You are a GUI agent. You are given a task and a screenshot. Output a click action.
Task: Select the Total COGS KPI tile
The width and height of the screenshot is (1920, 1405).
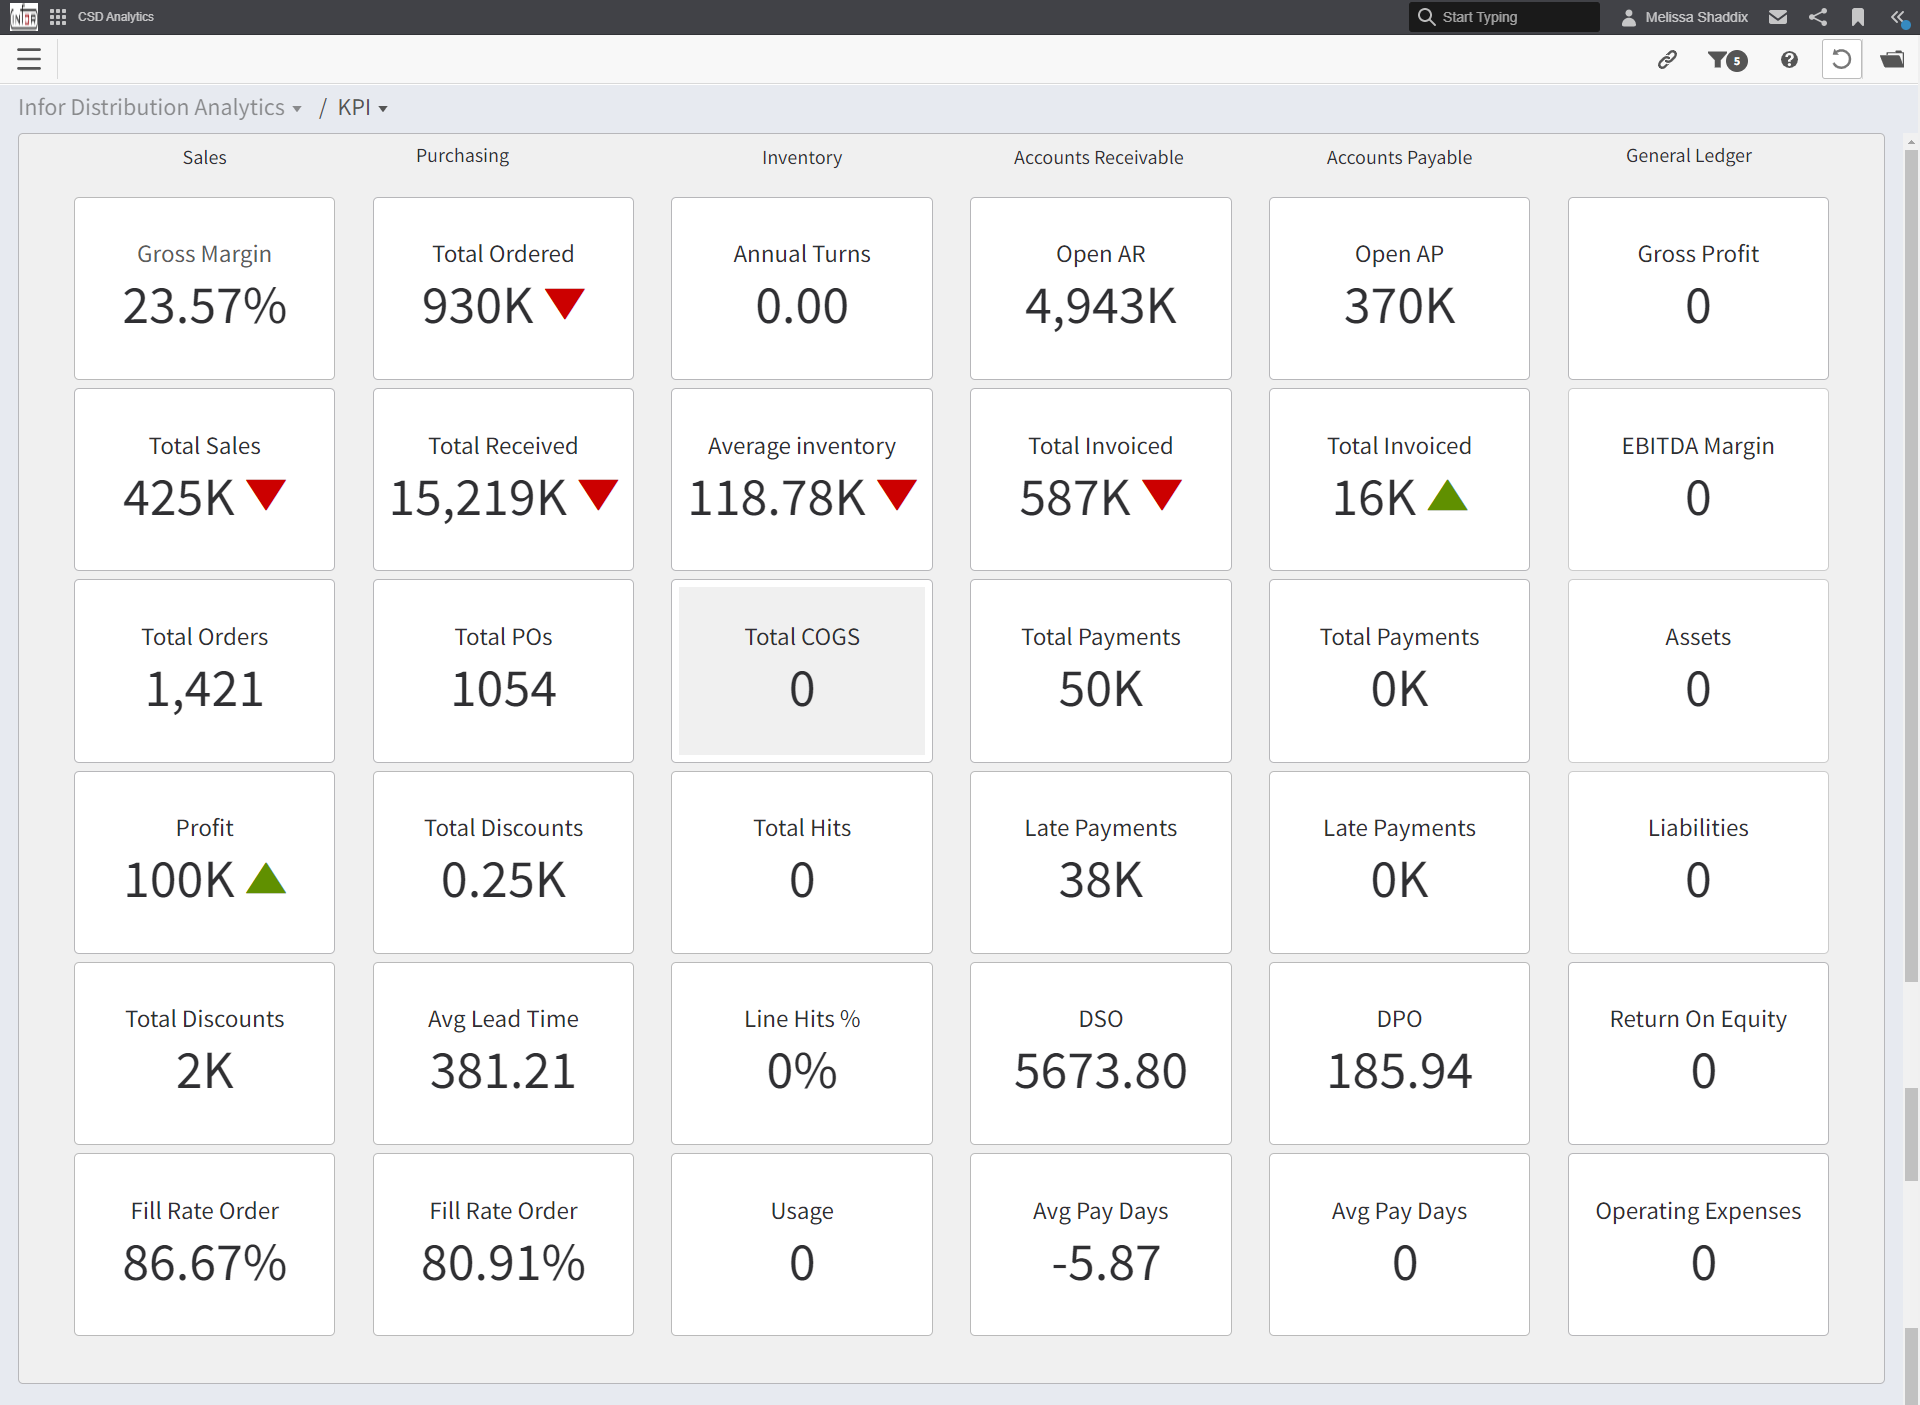pos(801,670)
